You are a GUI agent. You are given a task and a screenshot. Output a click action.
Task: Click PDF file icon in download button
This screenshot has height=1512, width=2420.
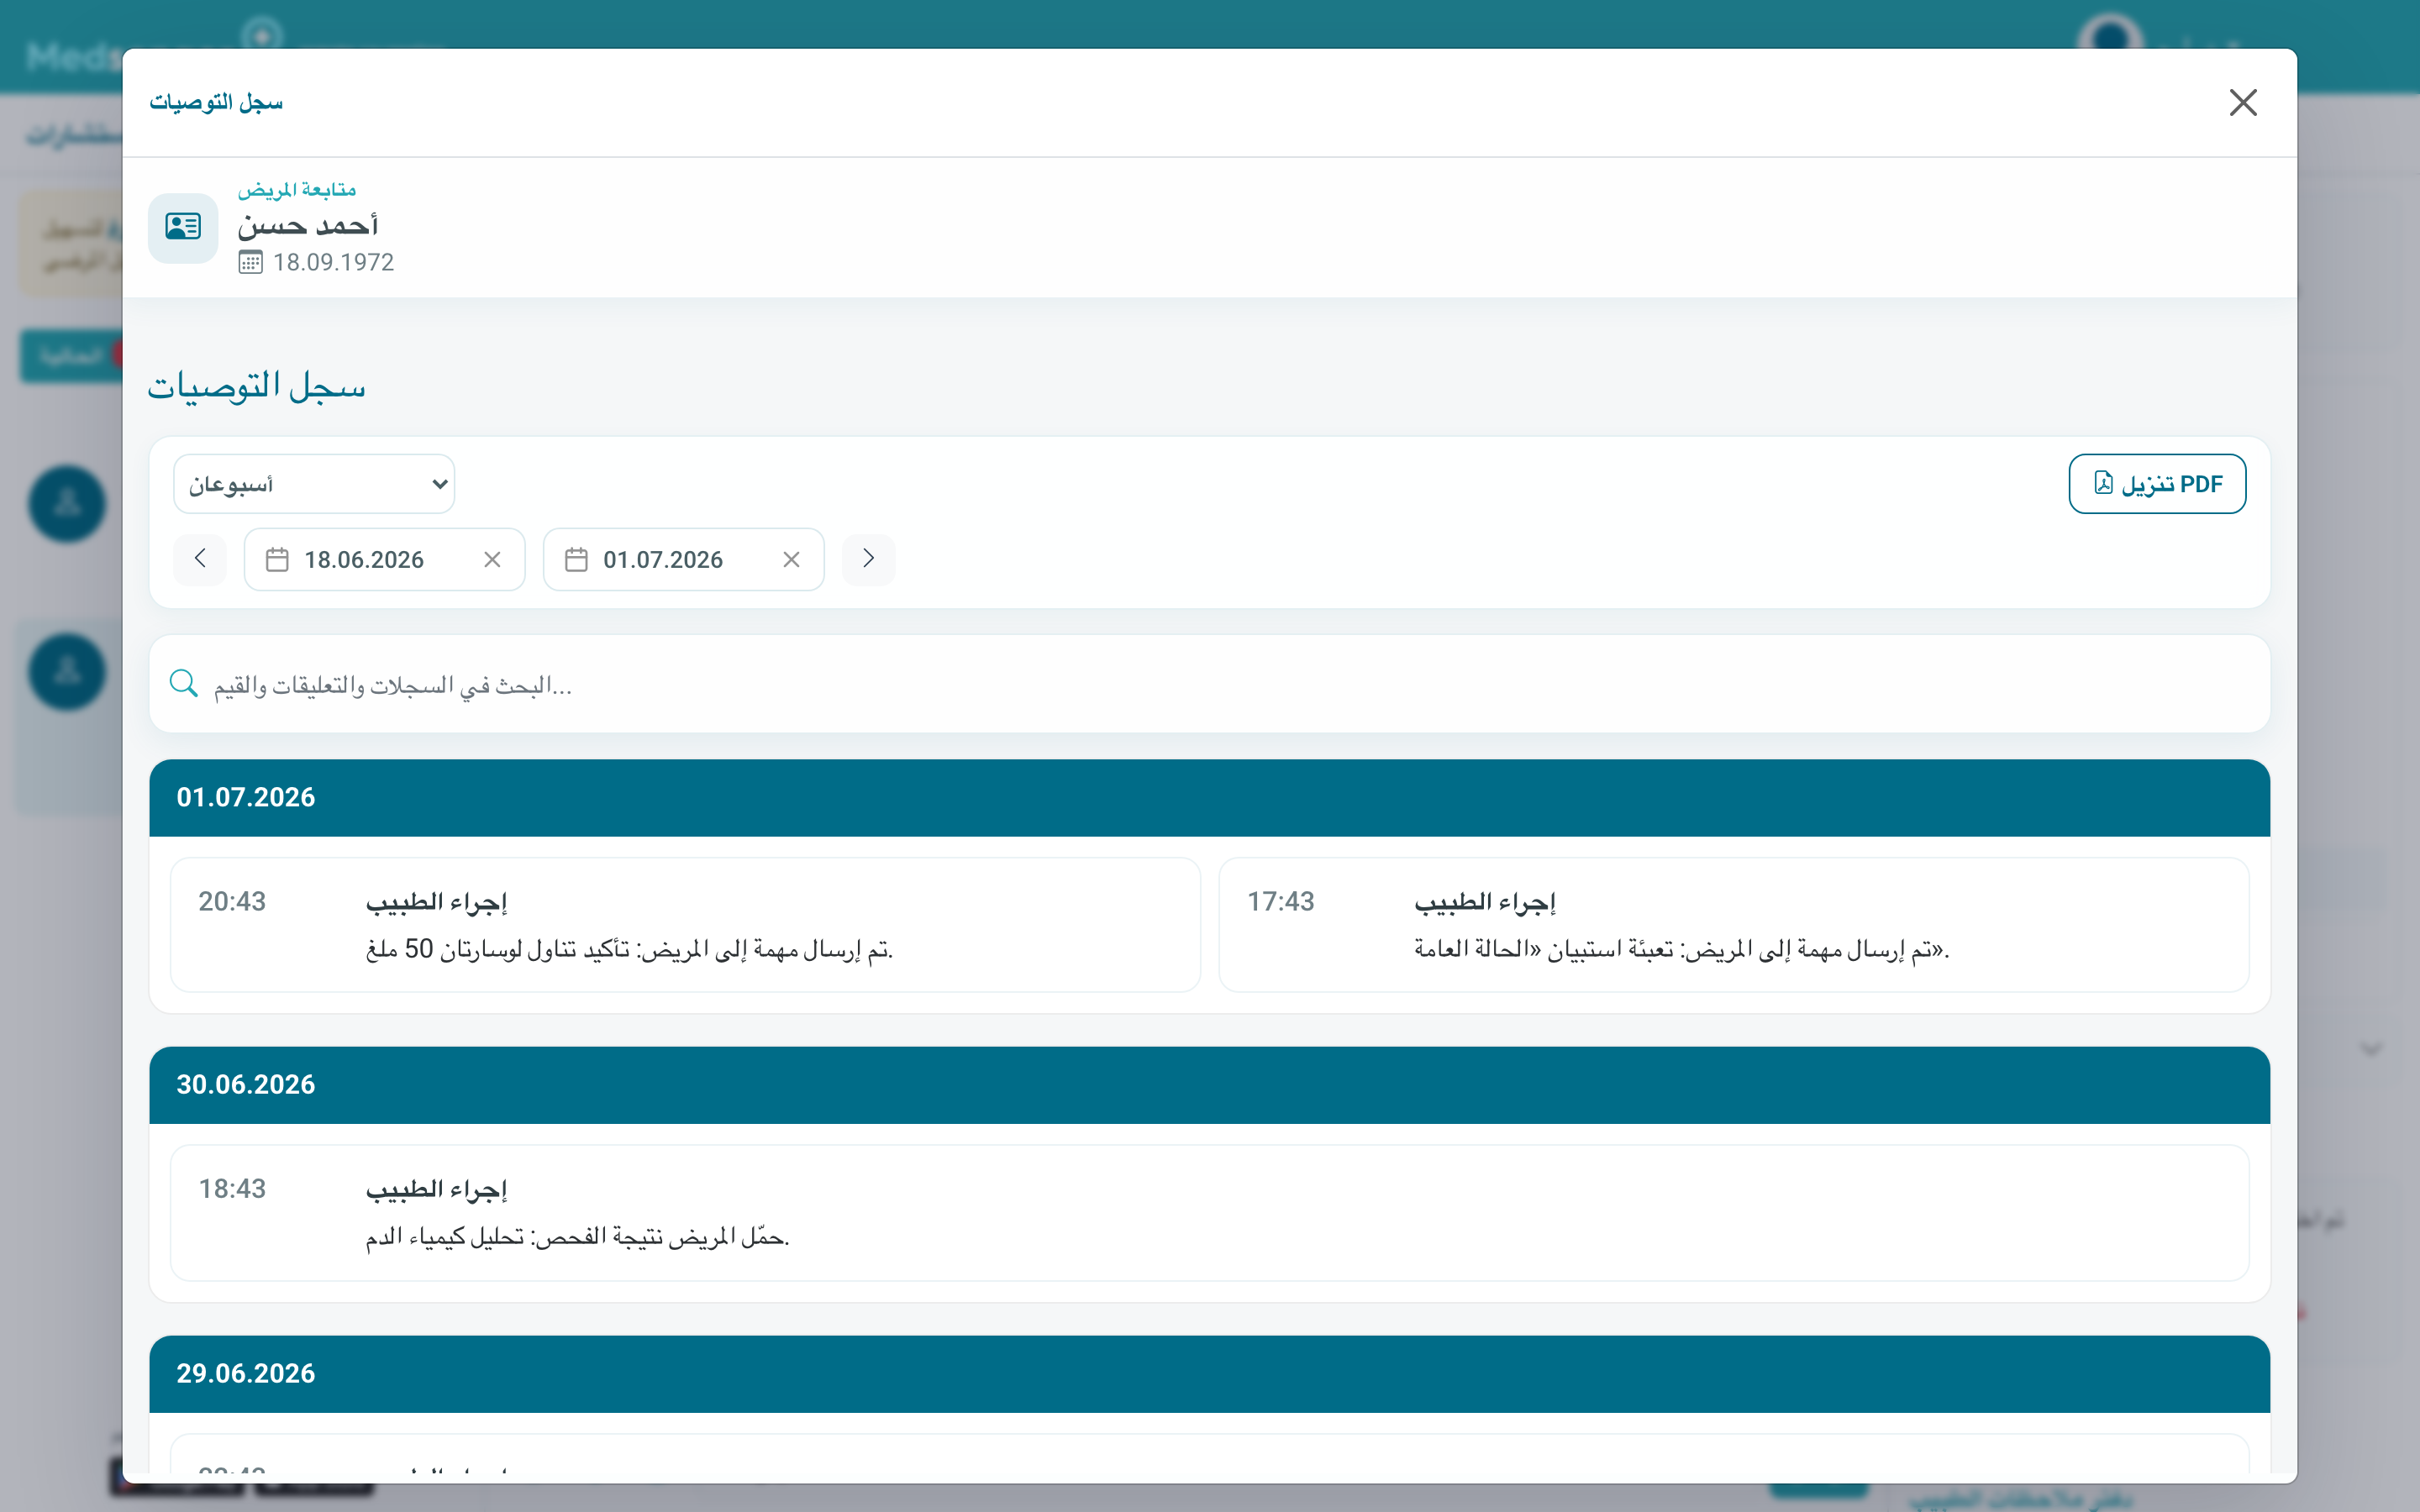(x=2104, y=484)
